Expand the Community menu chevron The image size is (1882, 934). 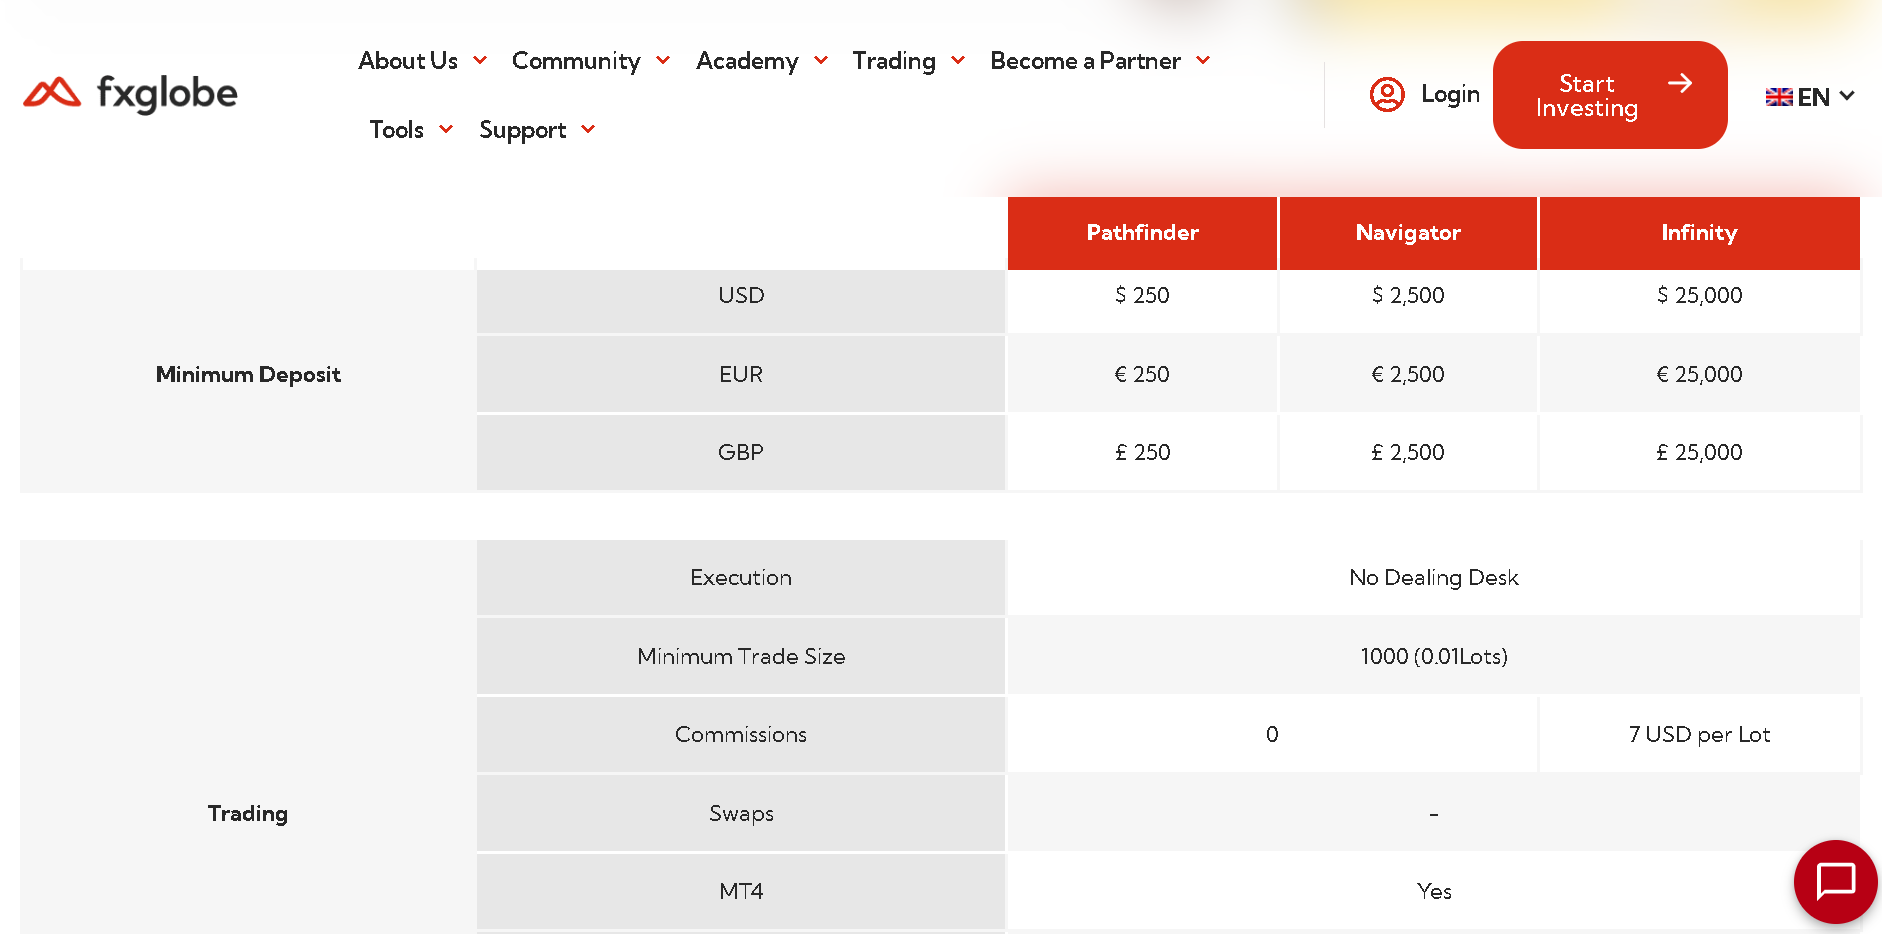[663, 61]
